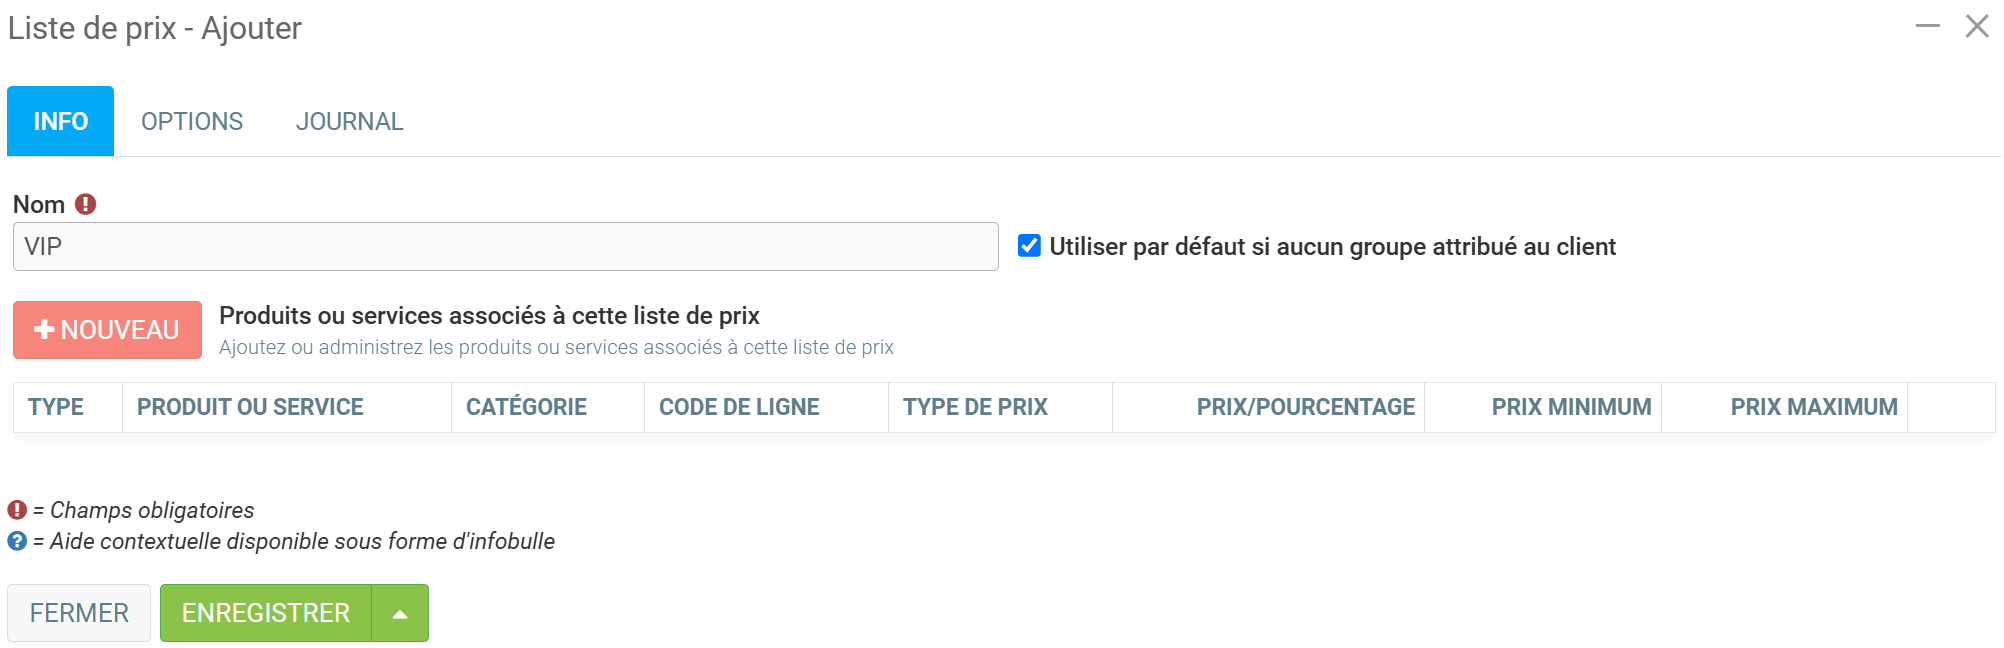Screen dimensions: 2004x648
Task: Click the Catégorie column header
Action: 526,407
